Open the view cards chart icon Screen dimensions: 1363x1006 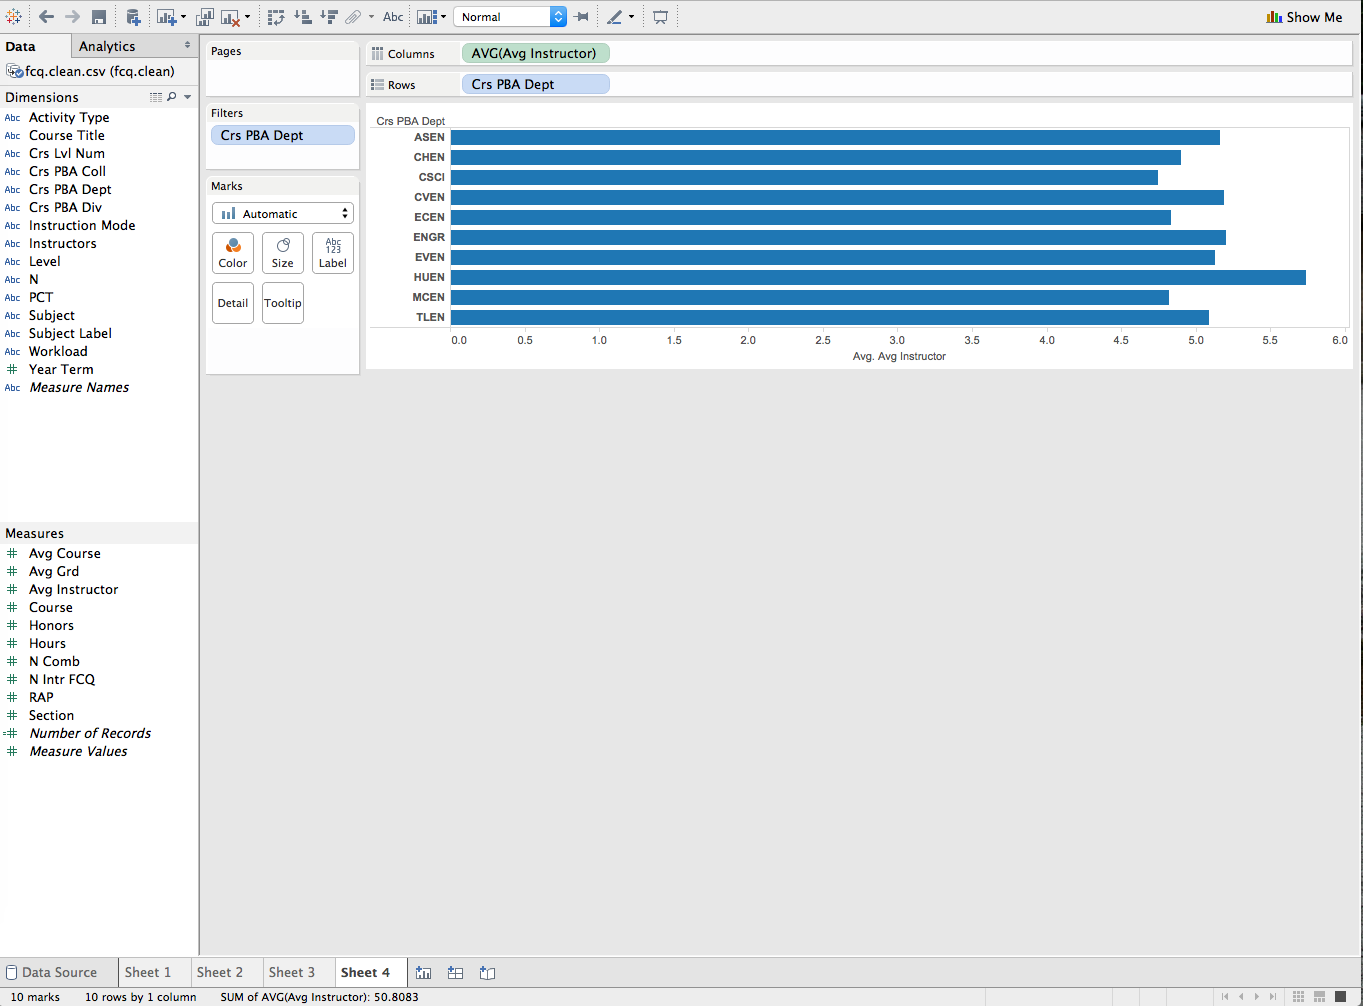(x=426, y=17)
